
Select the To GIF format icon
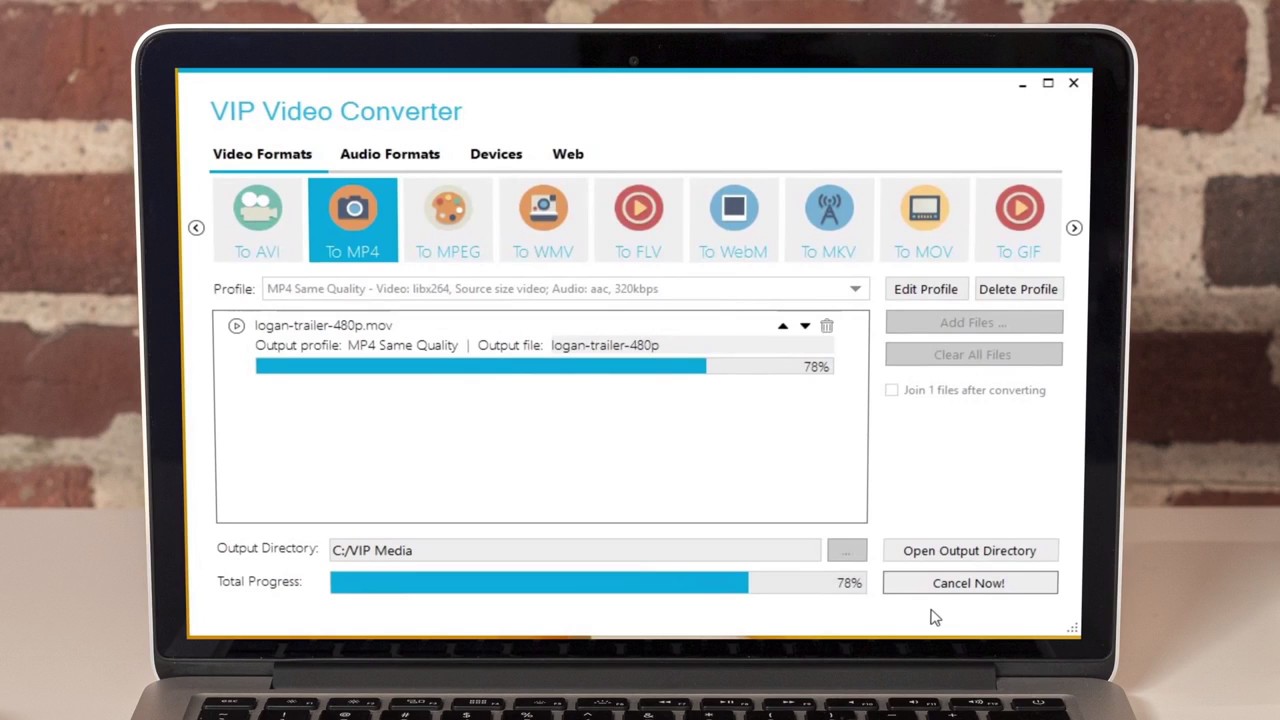1018,221
